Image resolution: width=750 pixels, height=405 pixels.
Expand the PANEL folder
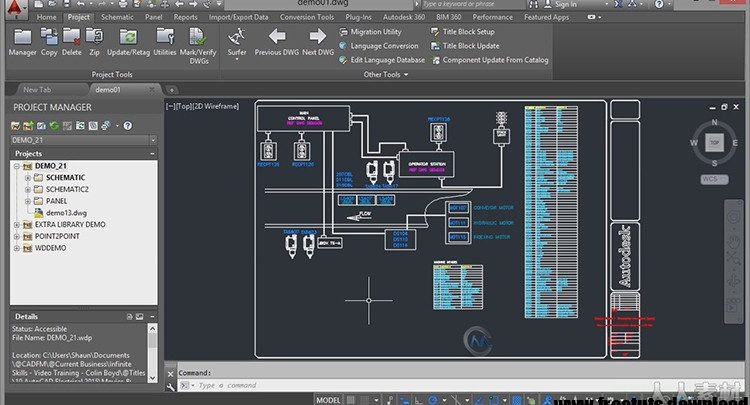pyautogui.click(x=28, y=201)
